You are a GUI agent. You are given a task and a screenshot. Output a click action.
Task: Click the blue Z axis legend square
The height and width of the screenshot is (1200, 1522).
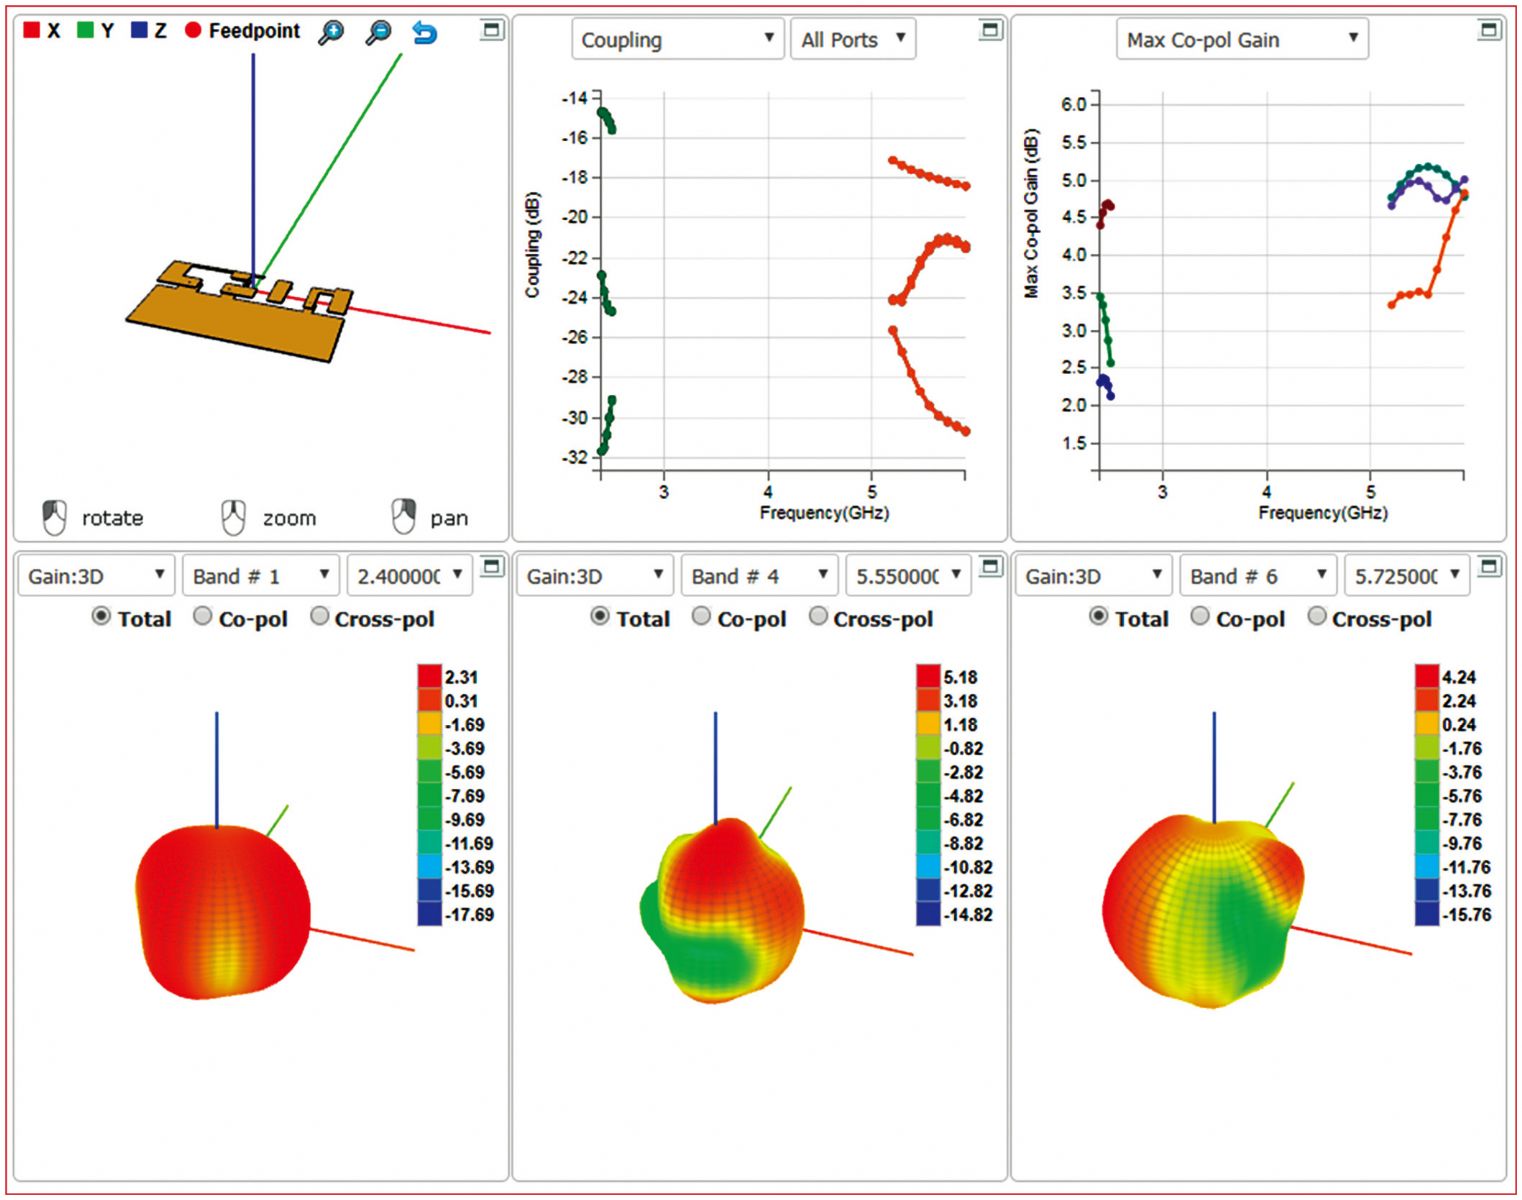139,30
